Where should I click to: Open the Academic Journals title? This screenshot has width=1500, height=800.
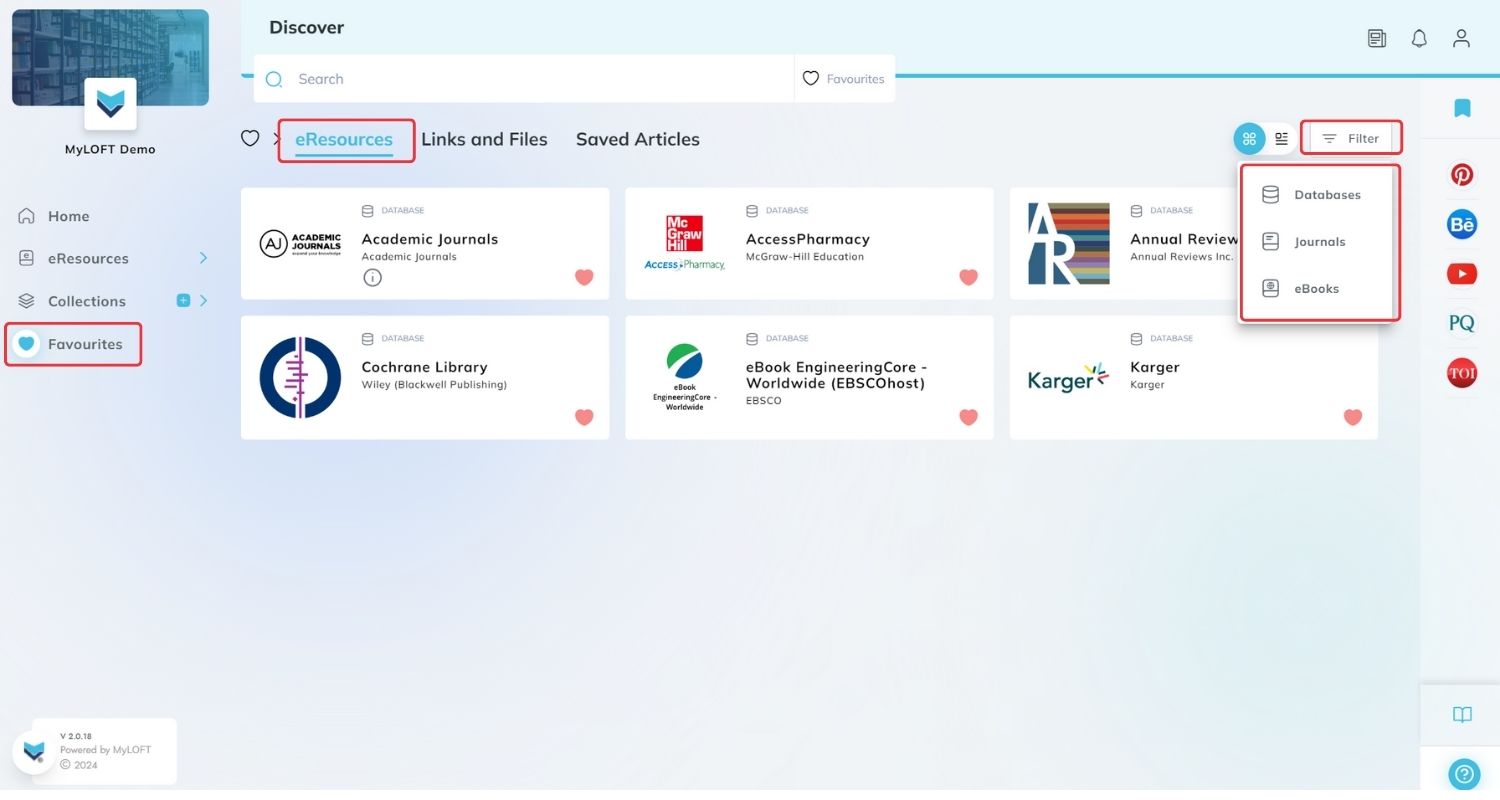pos(429,239)
